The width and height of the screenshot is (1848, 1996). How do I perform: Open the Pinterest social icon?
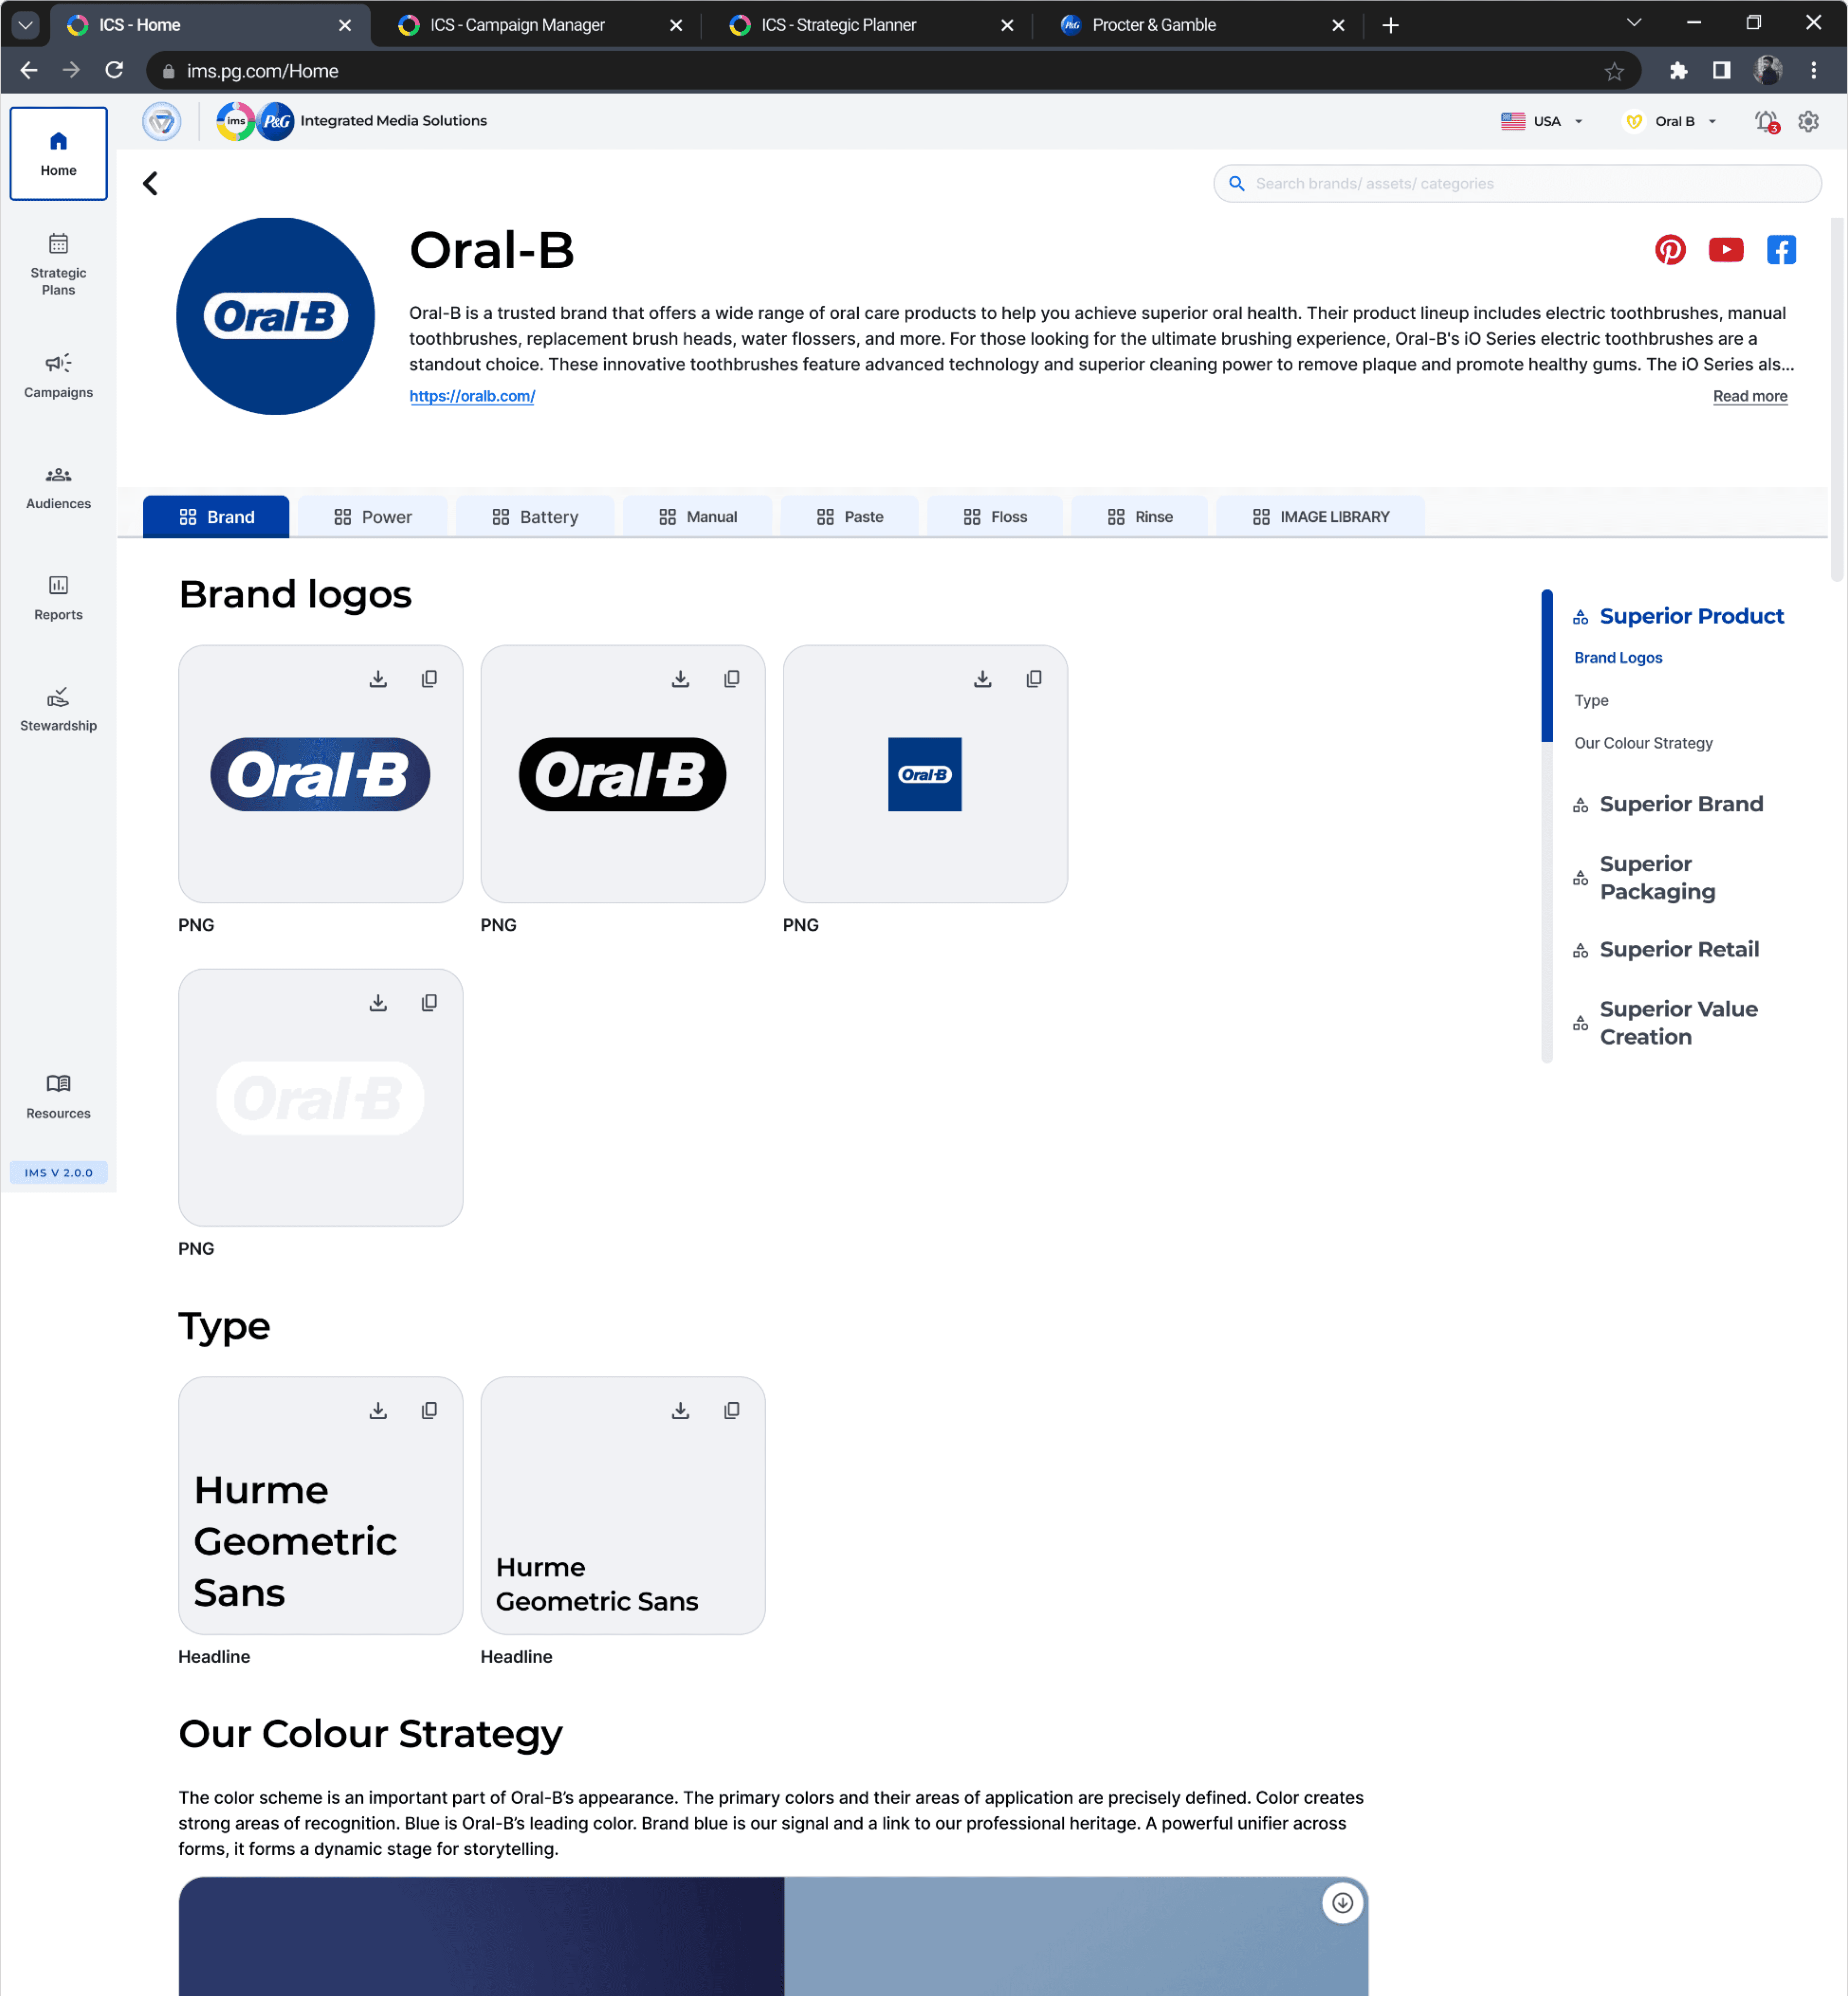point(1669,250)
